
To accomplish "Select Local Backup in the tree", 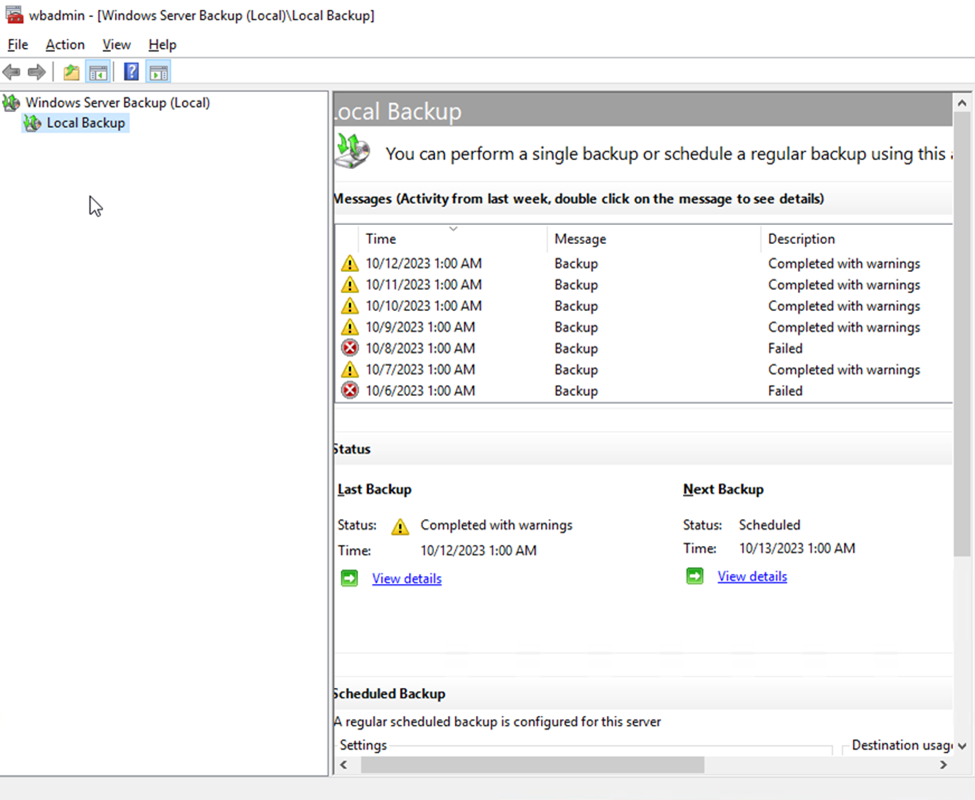I will click(x=86, y=123).
